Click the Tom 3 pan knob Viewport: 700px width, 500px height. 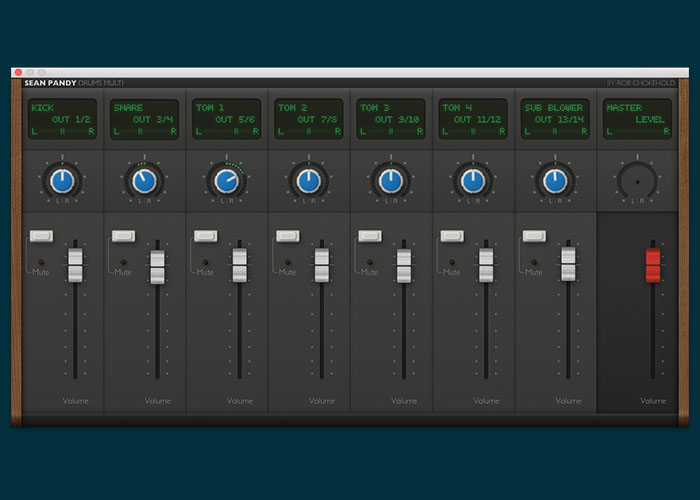click(x=391, y=181)
